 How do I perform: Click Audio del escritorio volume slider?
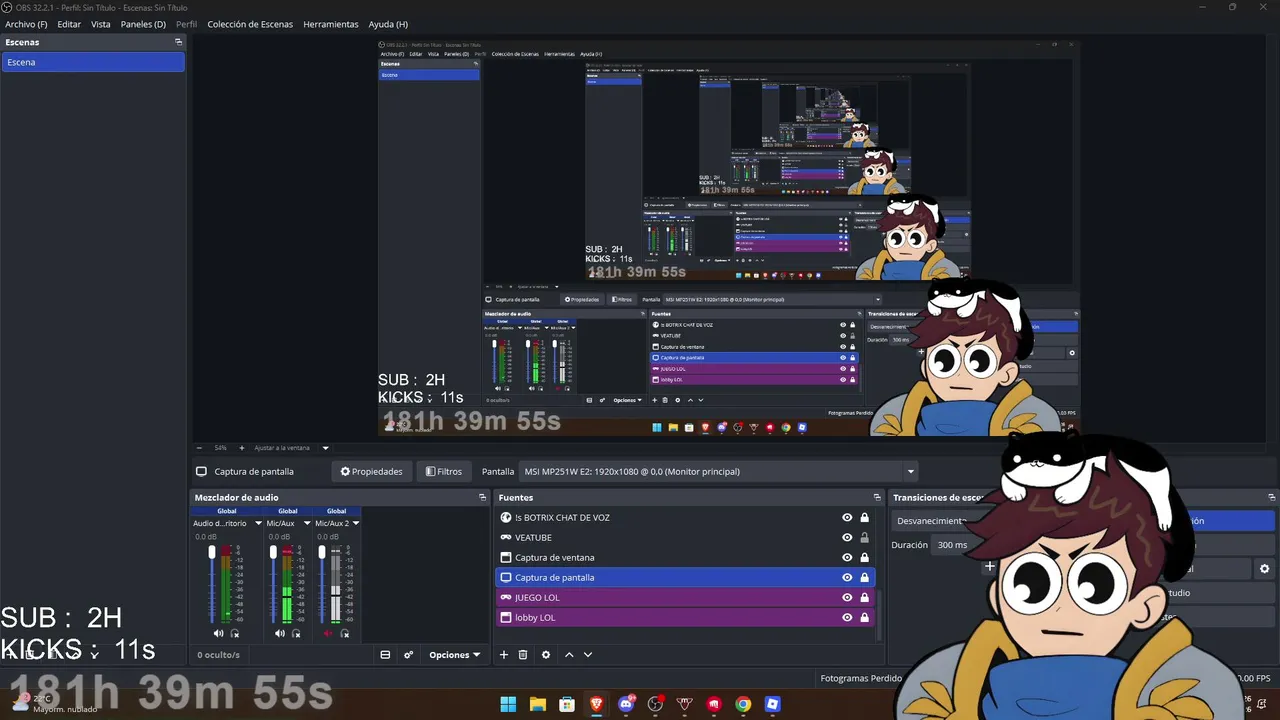click(212, 584)
